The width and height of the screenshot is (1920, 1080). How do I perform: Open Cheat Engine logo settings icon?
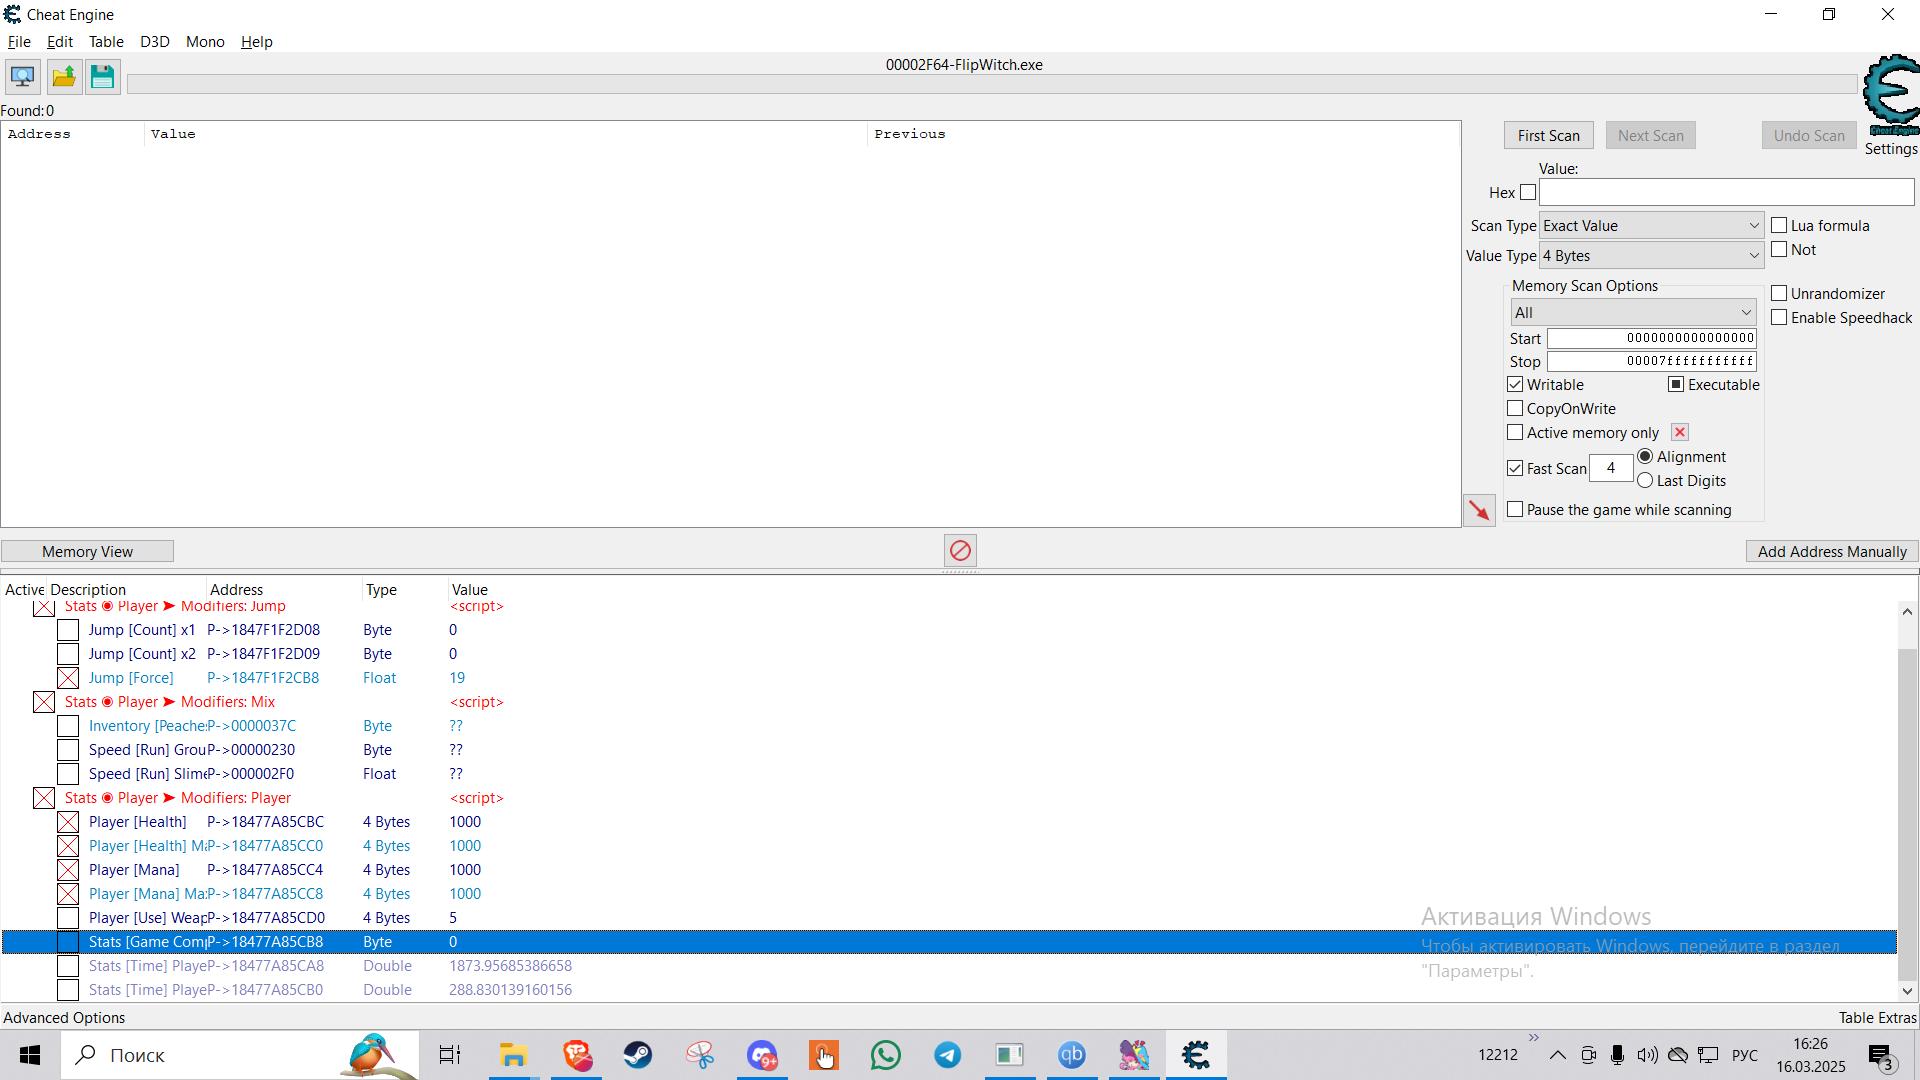coord(1890,95)
